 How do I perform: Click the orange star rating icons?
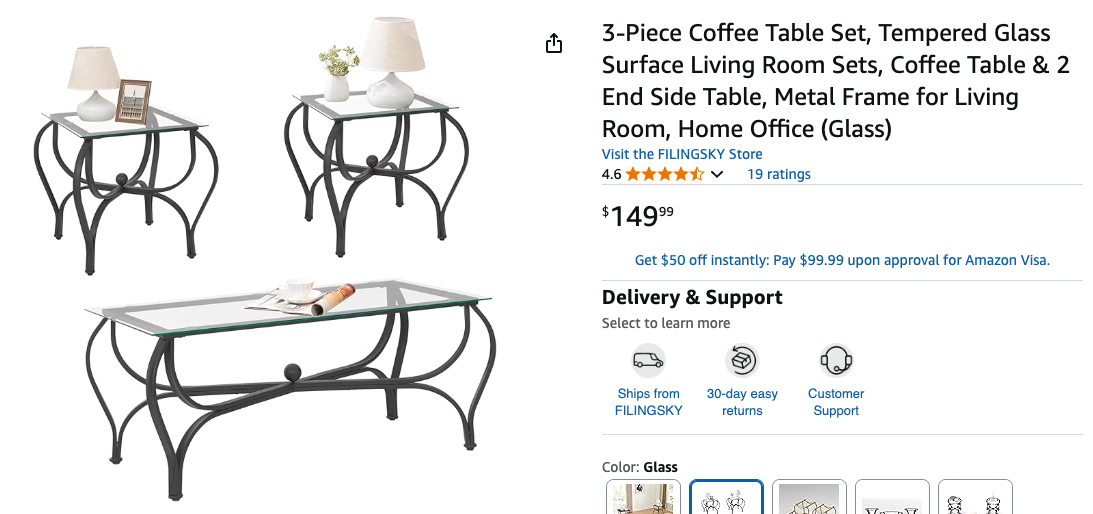tap(664, 174)
